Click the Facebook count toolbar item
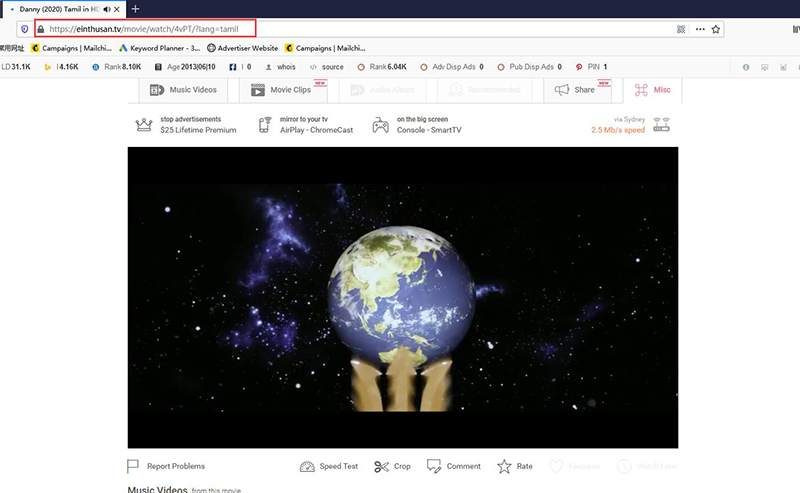This screenshot has width=800, height=493. [x=240, y=67]
